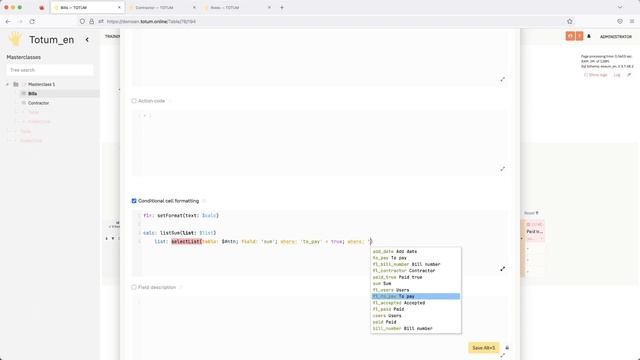Select 'bill_number Bill number' autocomplete entry
The width and height of the screenshot is (640, 360).
click(416, 328)
